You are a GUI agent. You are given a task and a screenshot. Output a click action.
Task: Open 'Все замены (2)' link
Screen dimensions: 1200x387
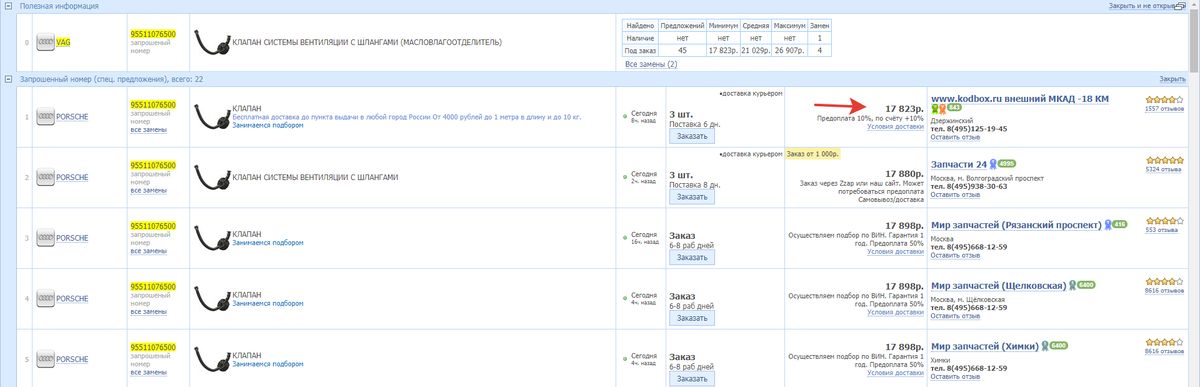pyautogui.click(x=651, y=64)
